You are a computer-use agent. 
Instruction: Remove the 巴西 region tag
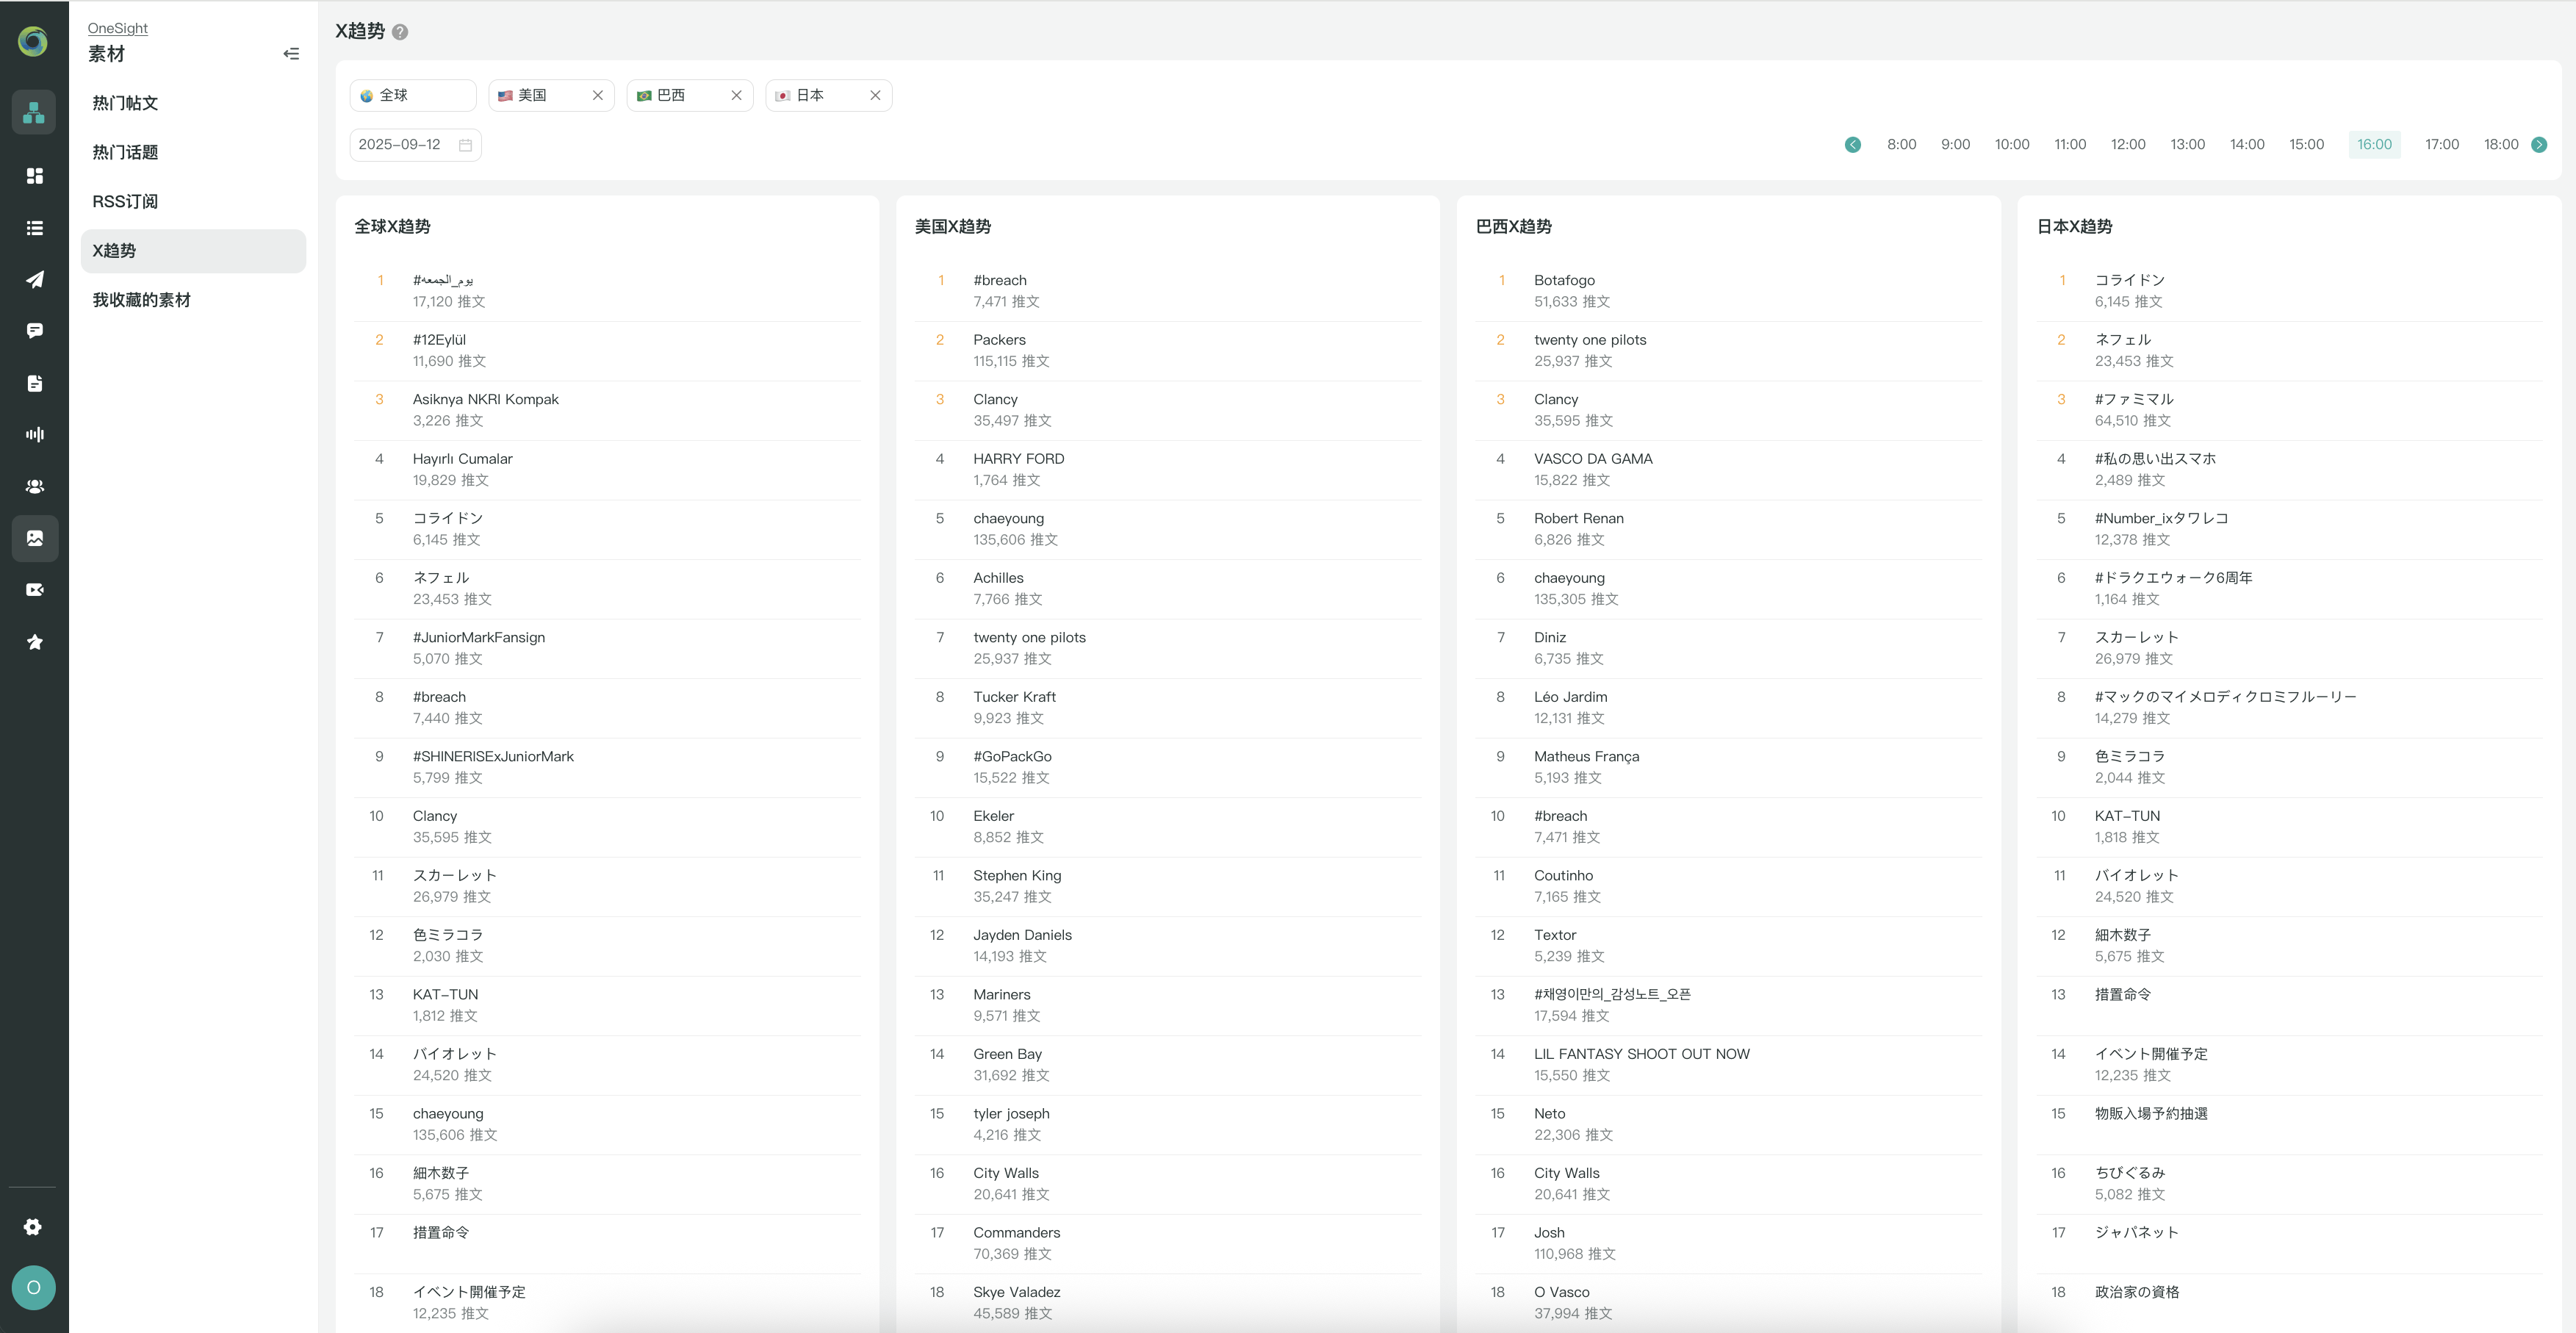(x=737, y=95)
